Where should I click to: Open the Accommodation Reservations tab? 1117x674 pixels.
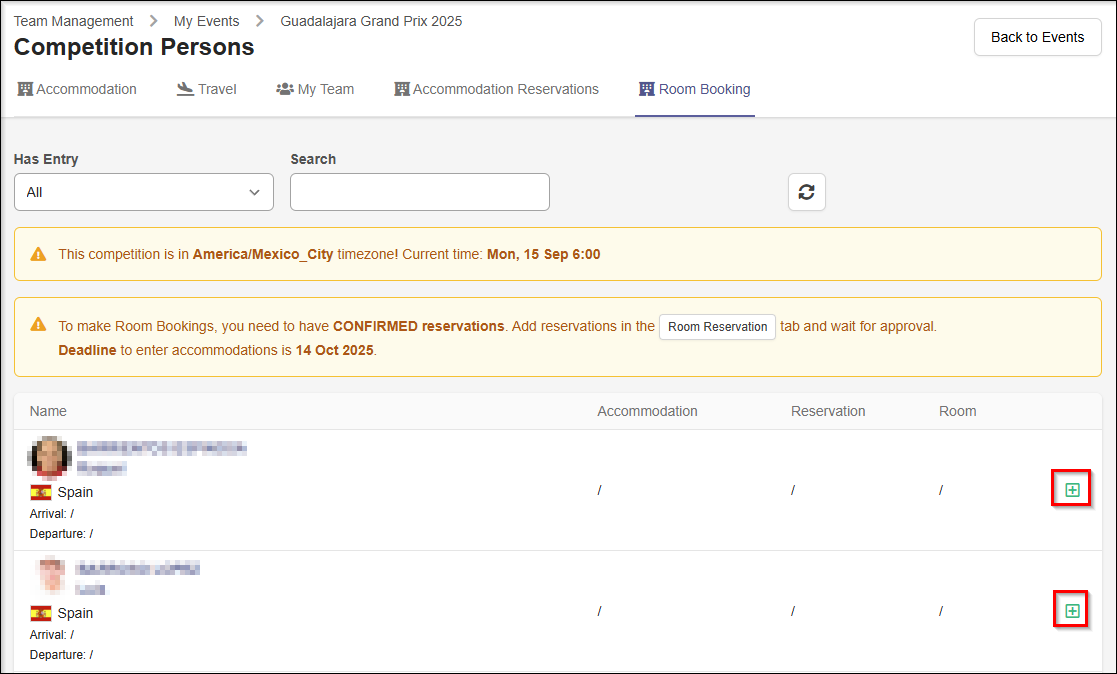[496, 89]
